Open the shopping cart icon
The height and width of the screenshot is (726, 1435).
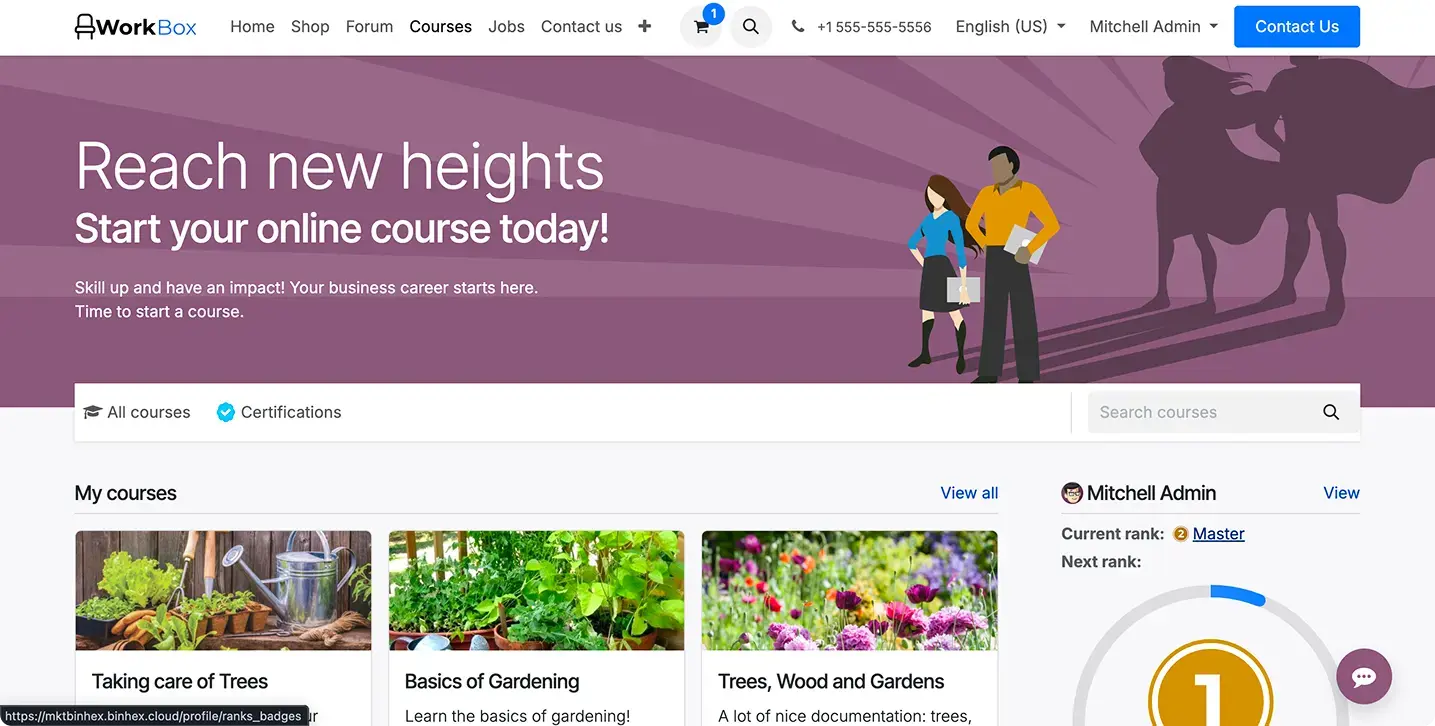point(701,28)
